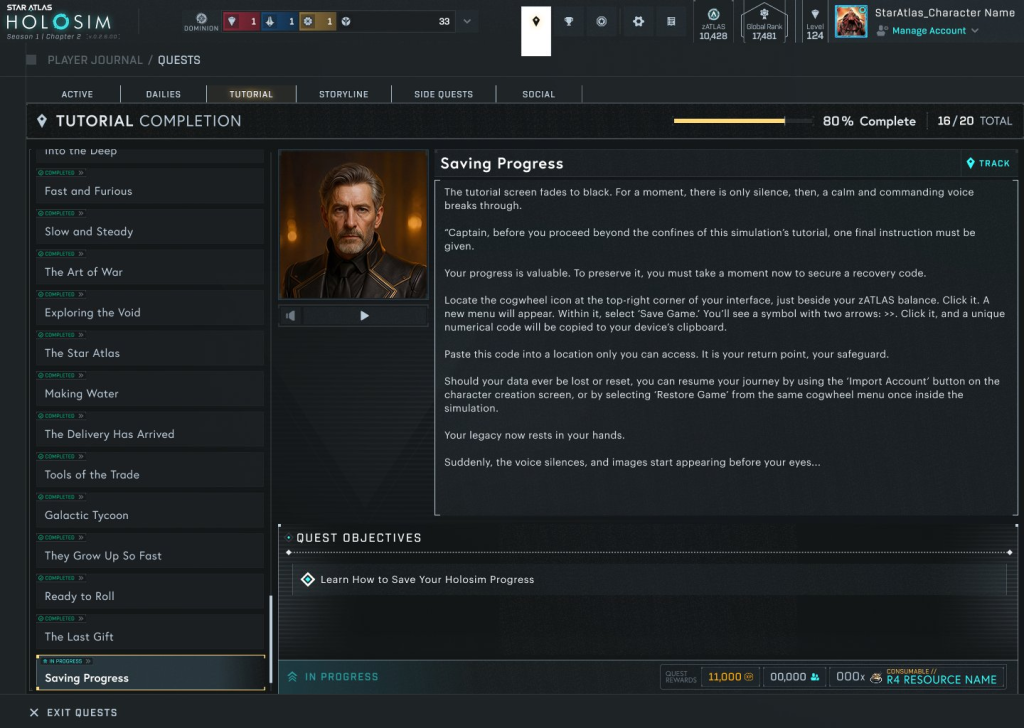This screenshot has height=728, width=1024.
Task: Click the Dominion icon in the top bar
Action: (200, 18)
